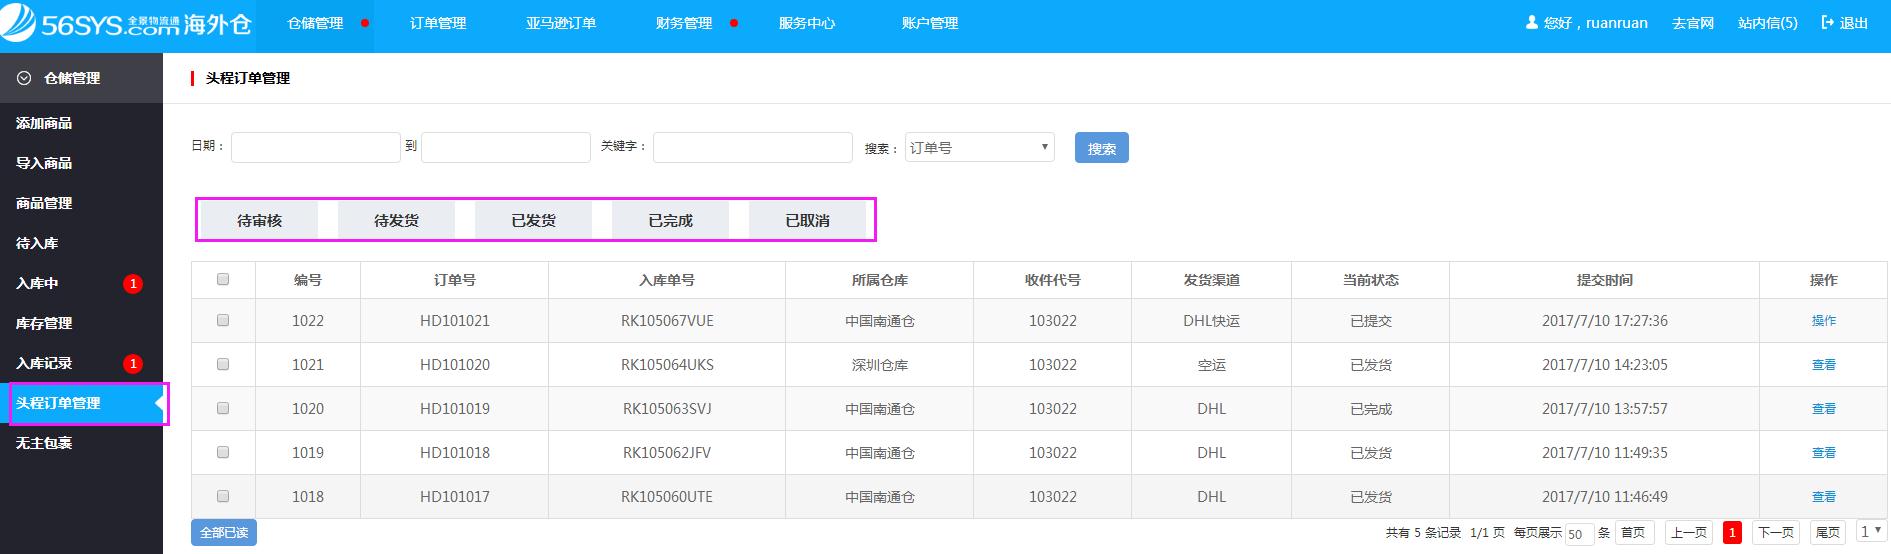Check the box for order HD101021
The image size is (1891, 554).
pos(223,321)
